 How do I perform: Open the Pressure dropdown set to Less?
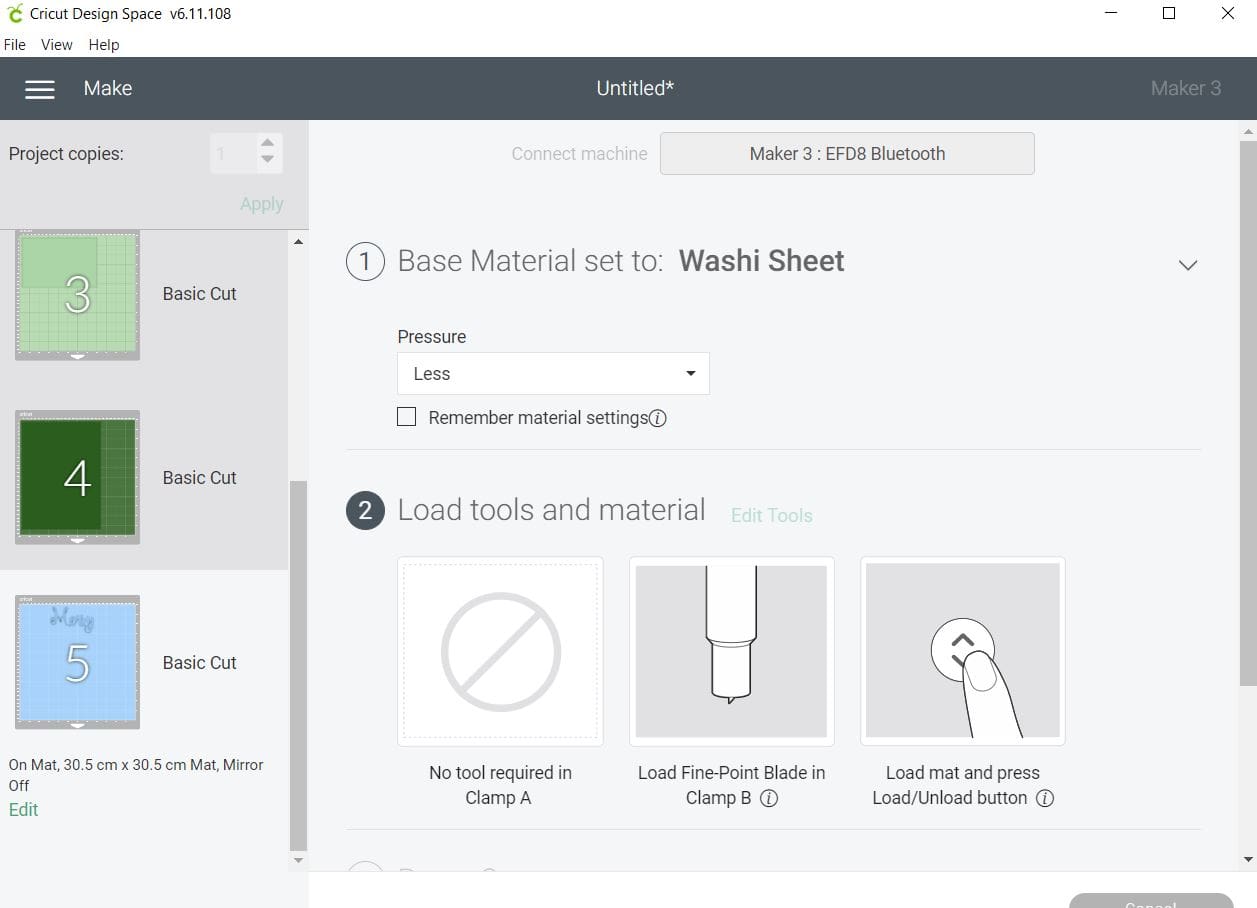click(553, 373)
